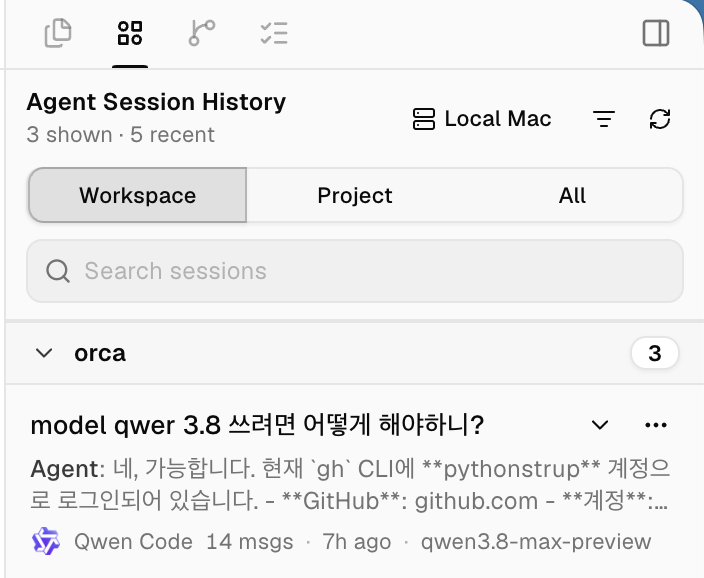Expand the qwer 3.8 session chevron
Viewport: 704px width, 578px height.
pos(600,424)
